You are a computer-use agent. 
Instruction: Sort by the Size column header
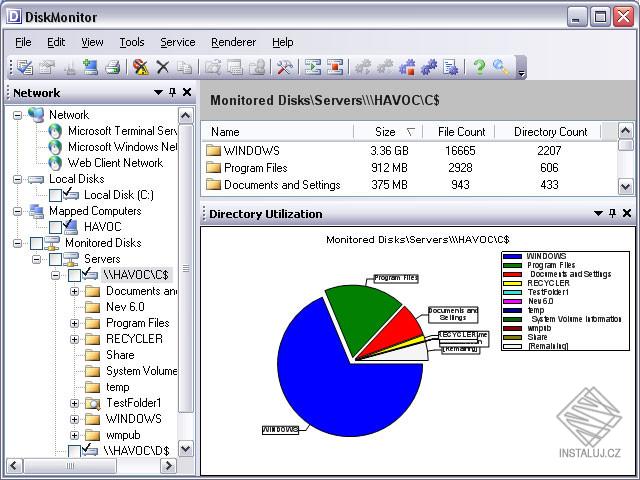(x=388, y=132)
